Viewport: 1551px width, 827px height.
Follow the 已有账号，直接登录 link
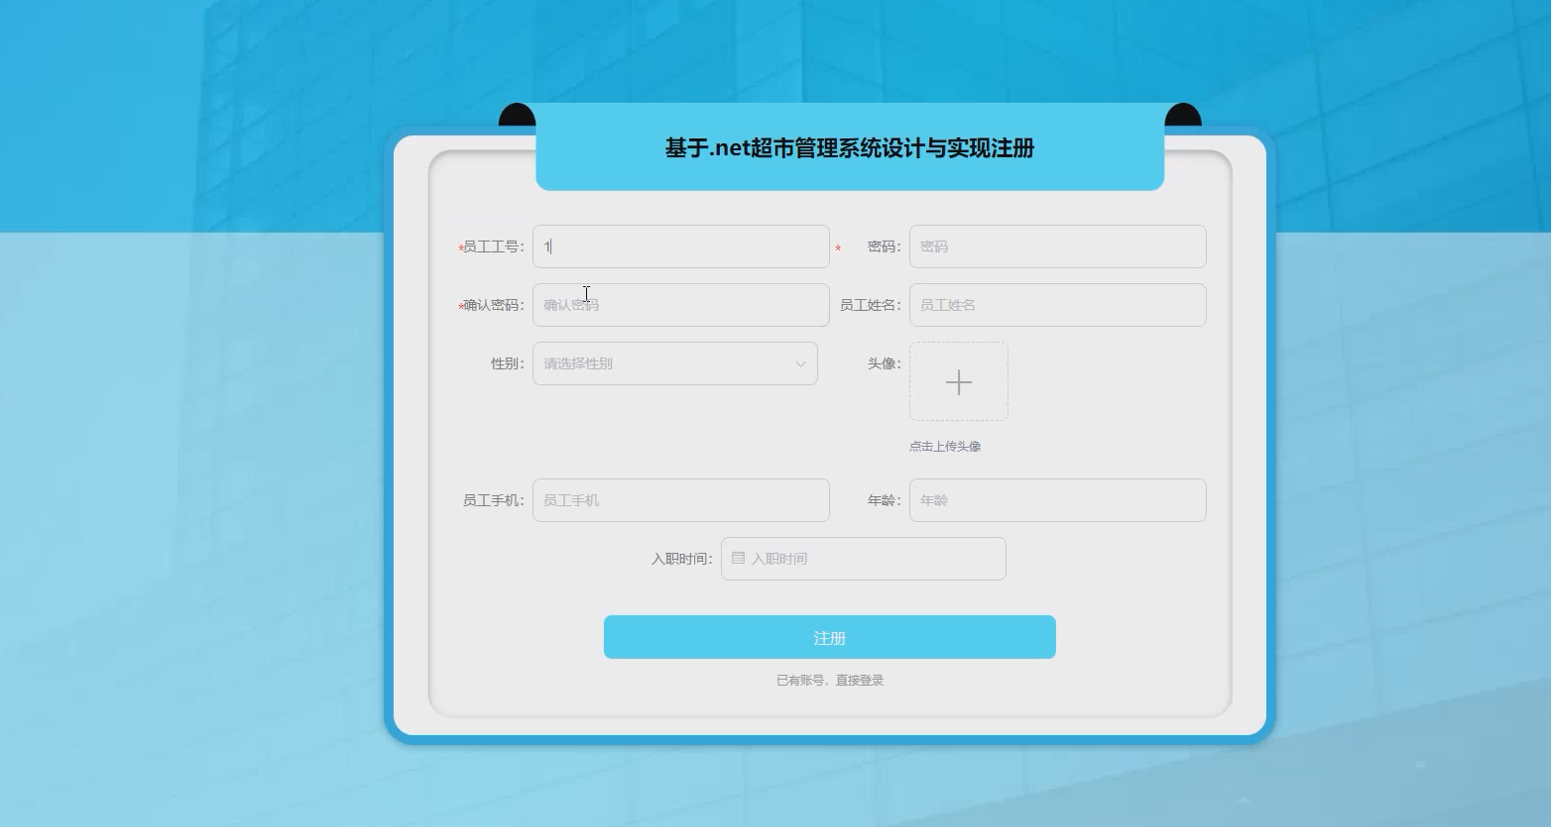[829, 680]
